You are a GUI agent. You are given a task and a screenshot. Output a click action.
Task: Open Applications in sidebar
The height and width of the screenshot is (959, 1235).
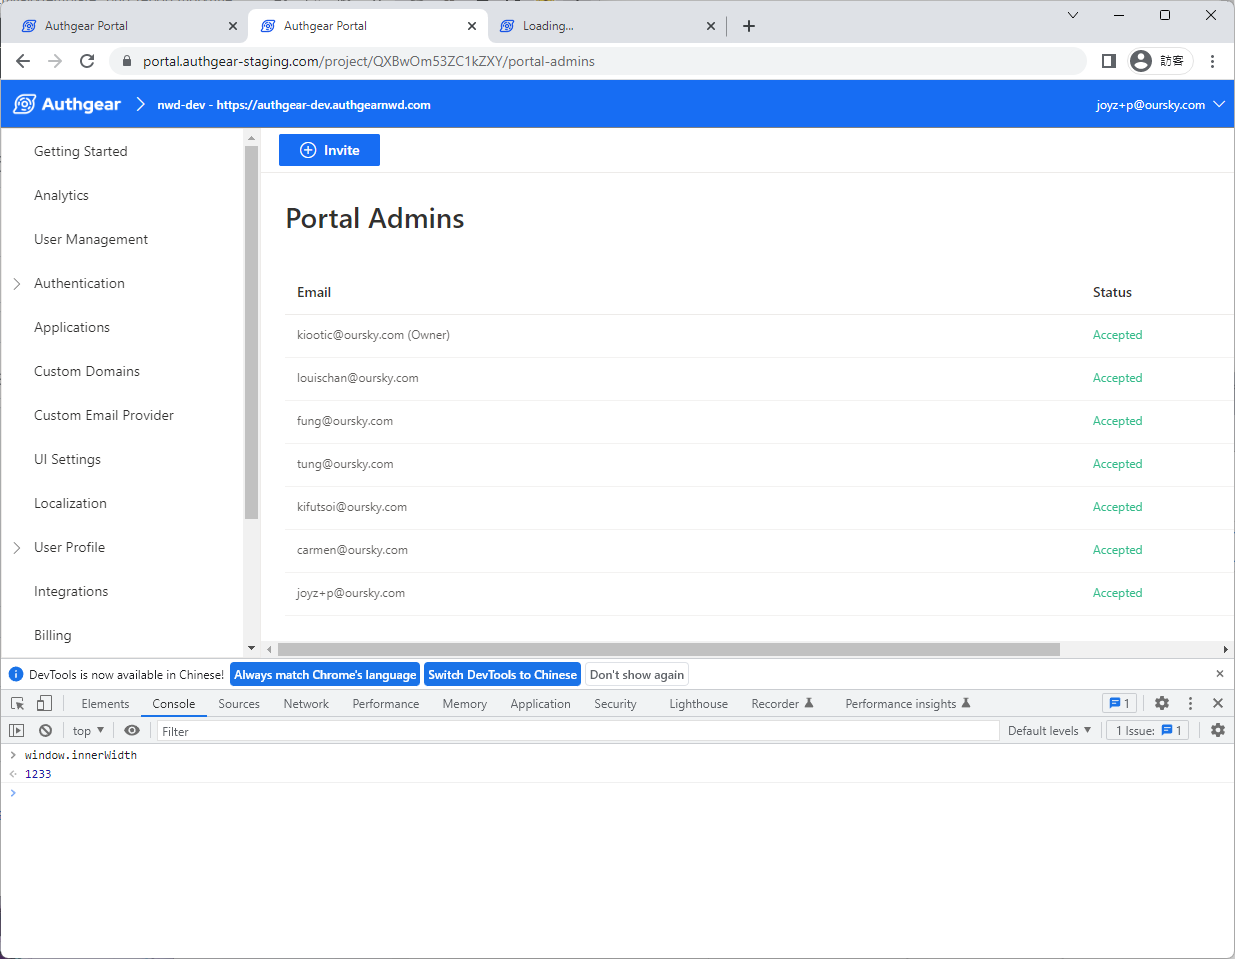[72, 327]
